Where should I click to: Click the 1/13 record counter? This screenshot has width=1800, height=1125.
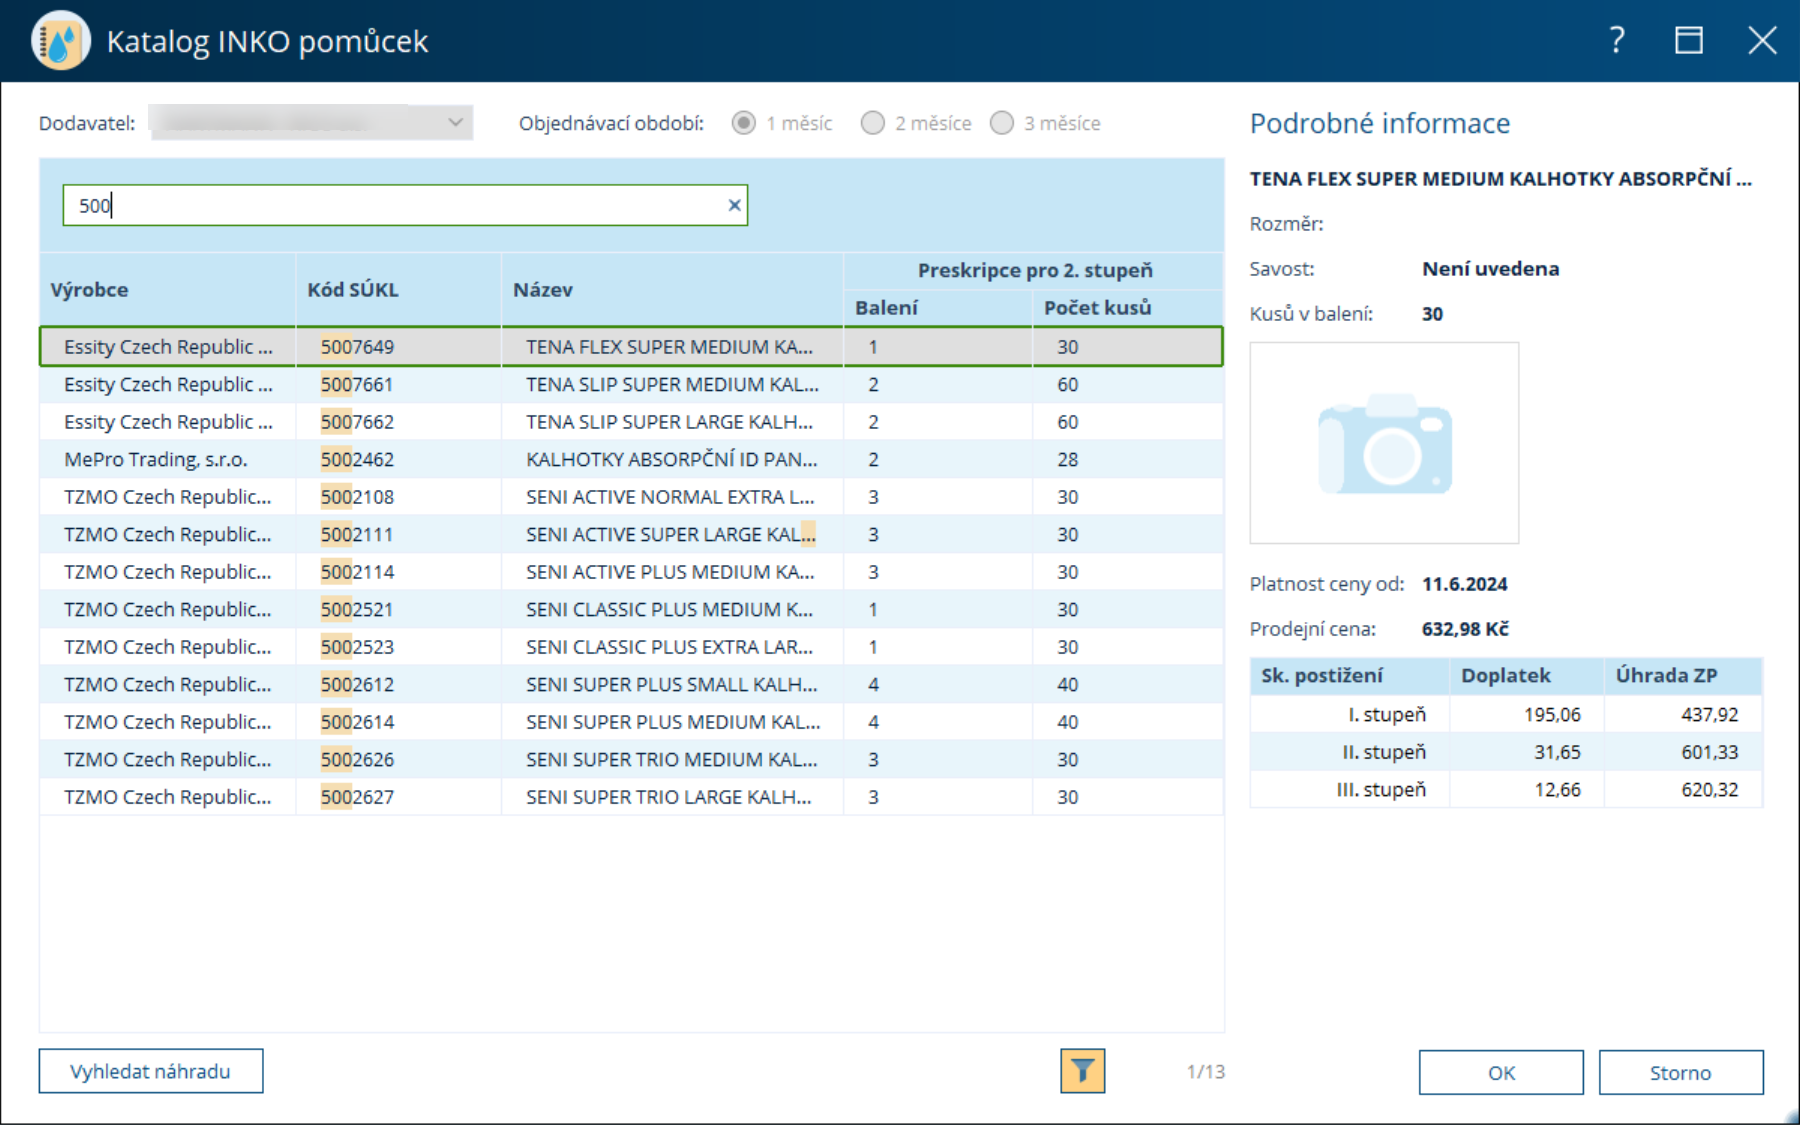coord(1206,1072)
